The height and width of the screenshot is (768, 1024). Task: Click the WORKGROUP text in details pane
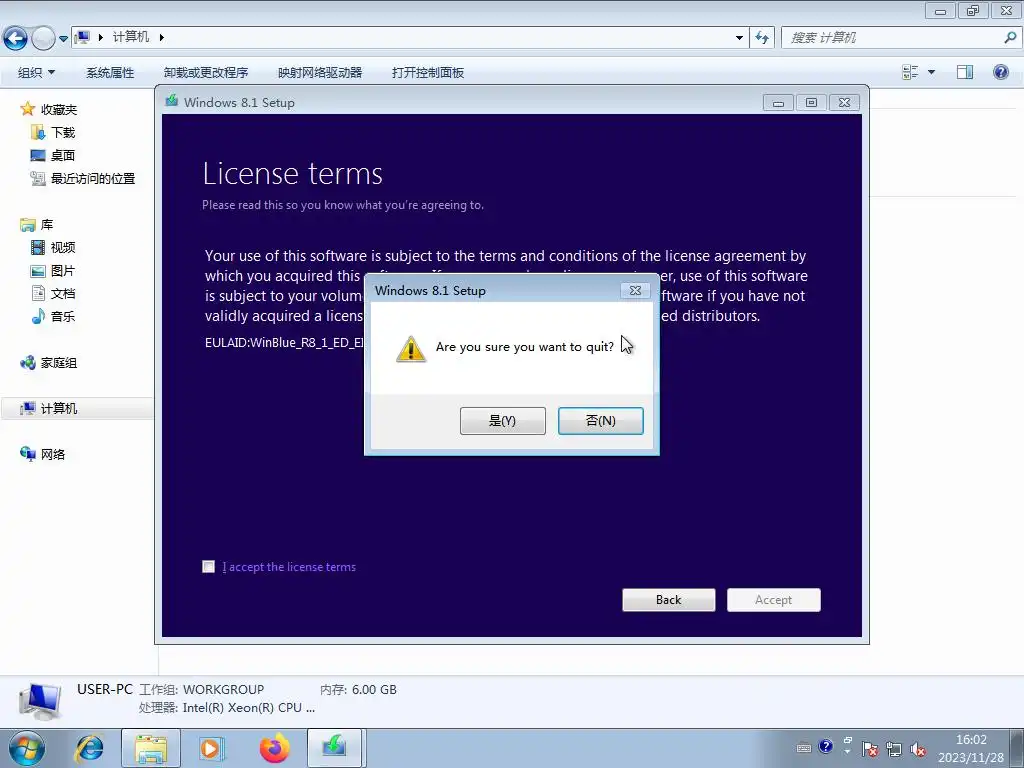coord(223,690)
